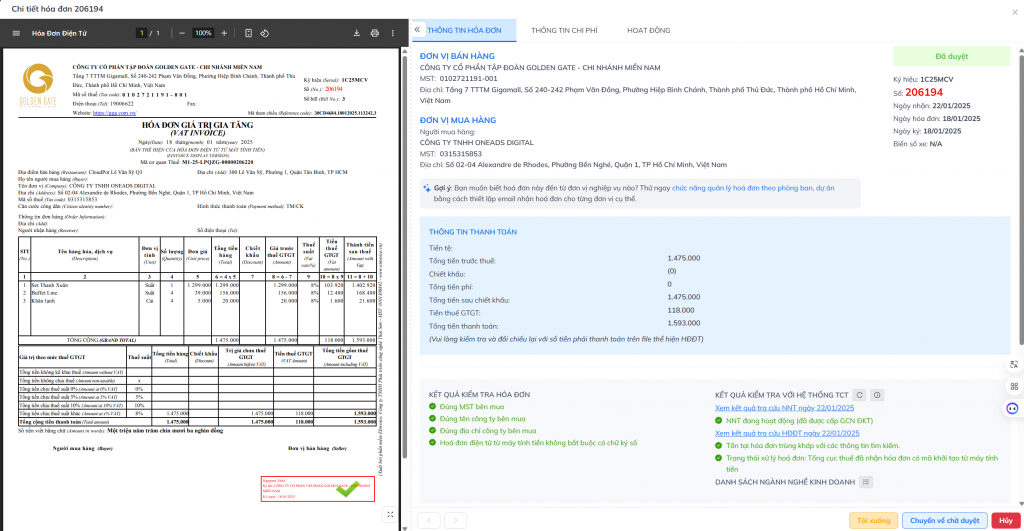Switch to the HOẠT ĐỘNG tab
This screenshot has height=531, width=1024.
pyautogui.click(x=648, y=31)
